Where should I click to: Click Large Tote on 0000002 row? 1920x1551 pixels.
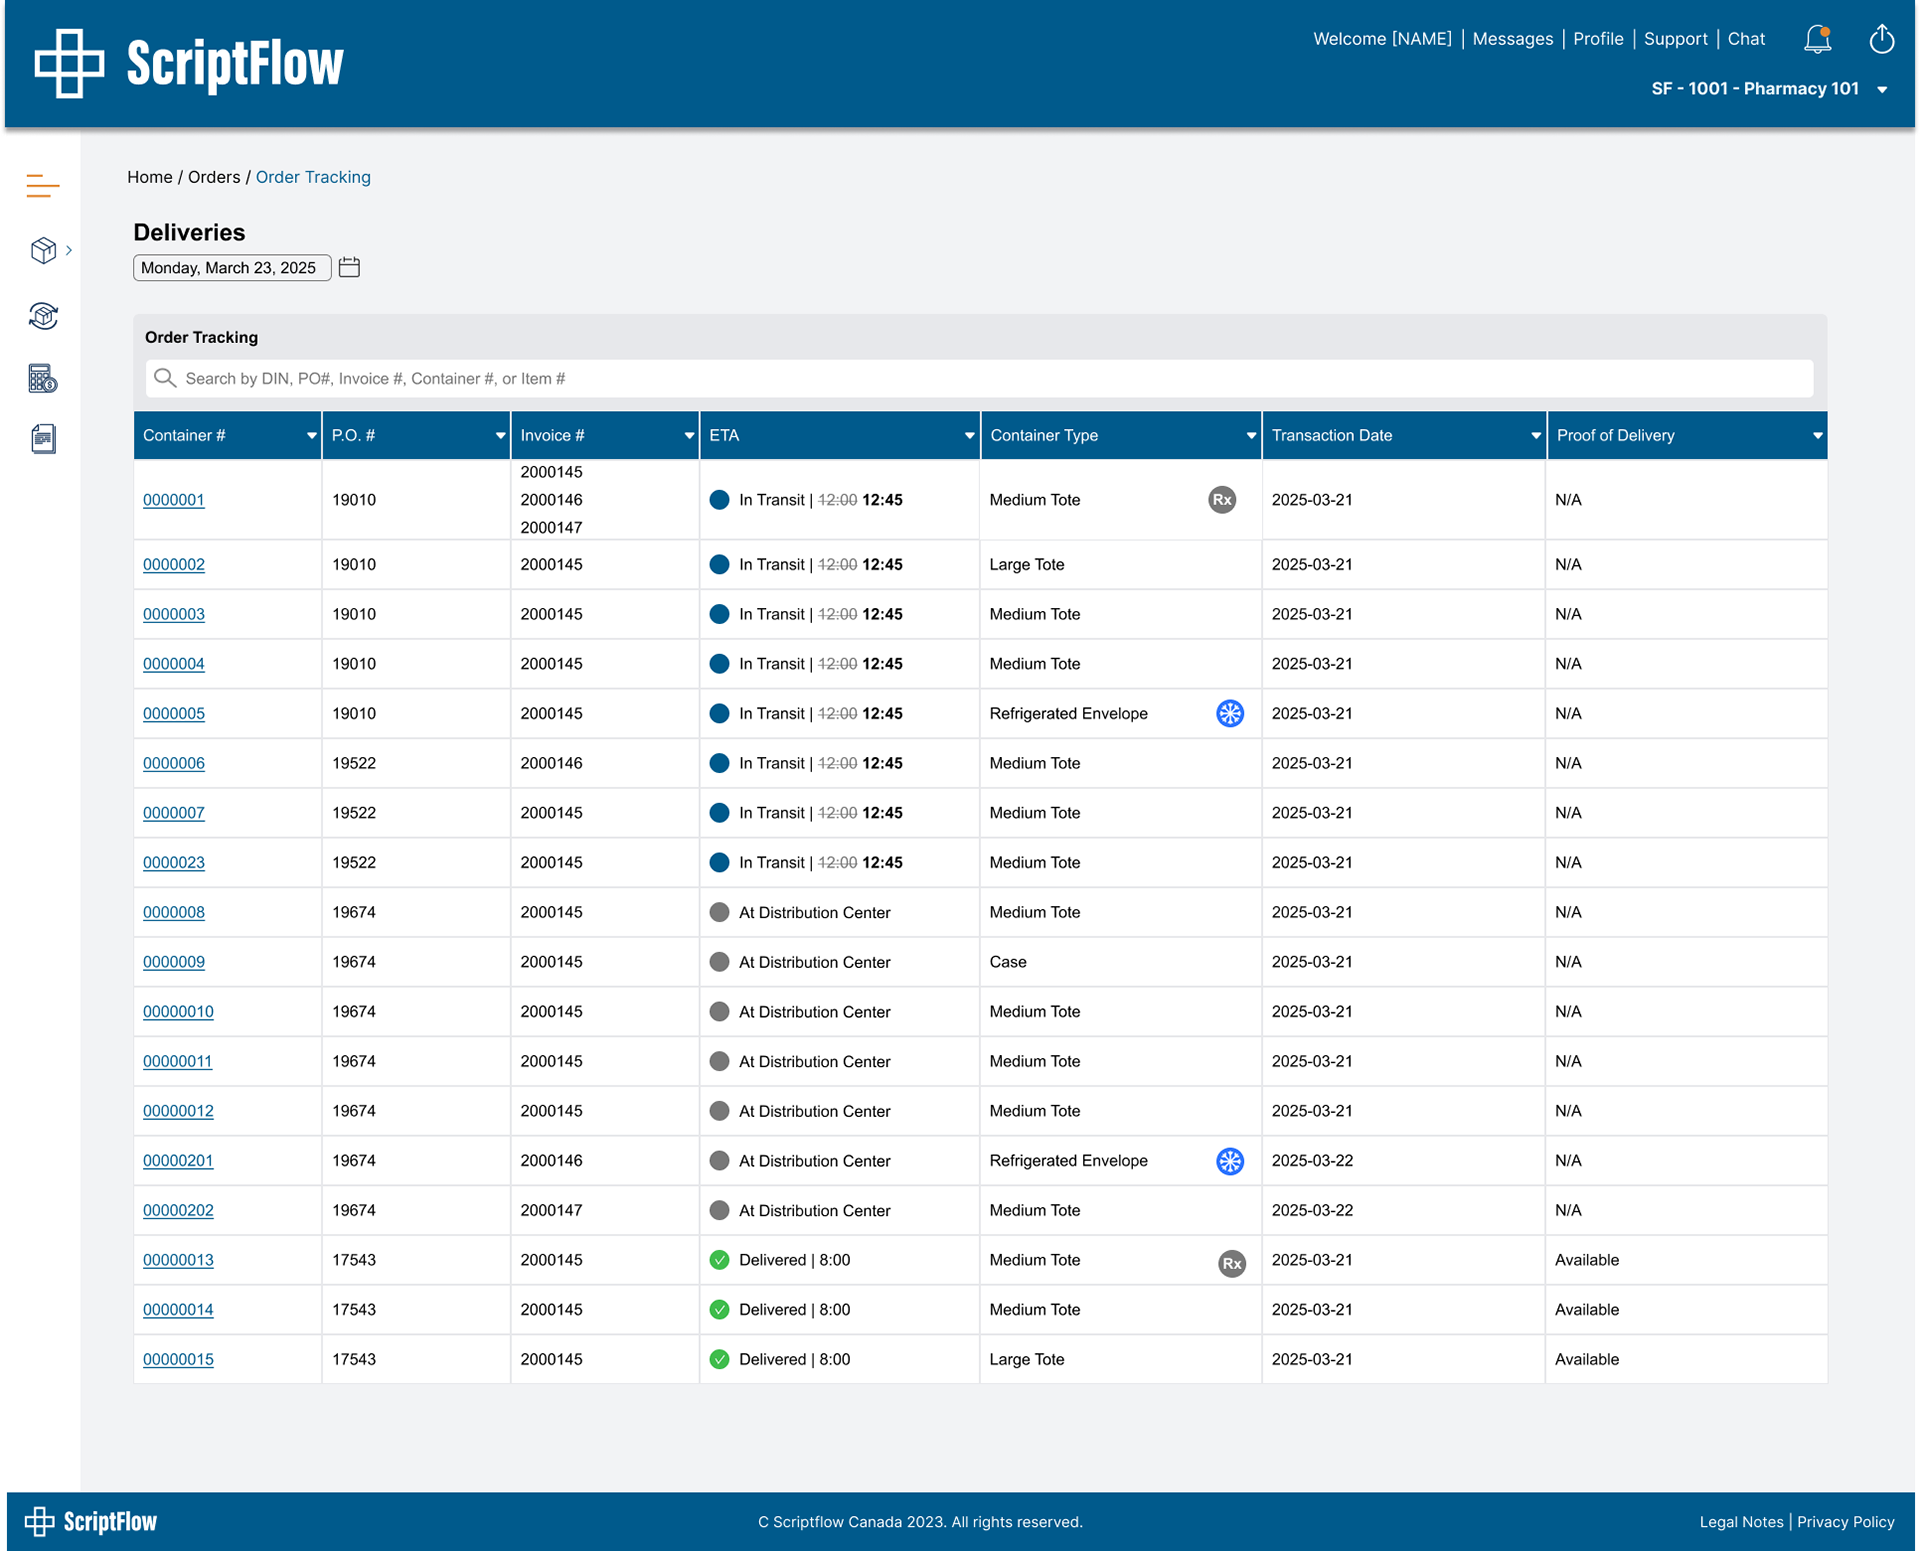1027,564
